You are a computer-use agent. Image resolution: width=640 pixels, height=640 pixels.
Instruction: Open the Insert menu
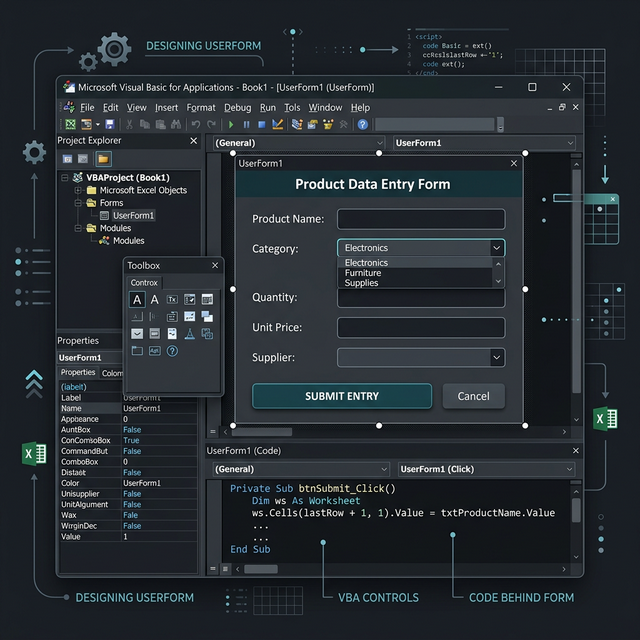point(166,108)
